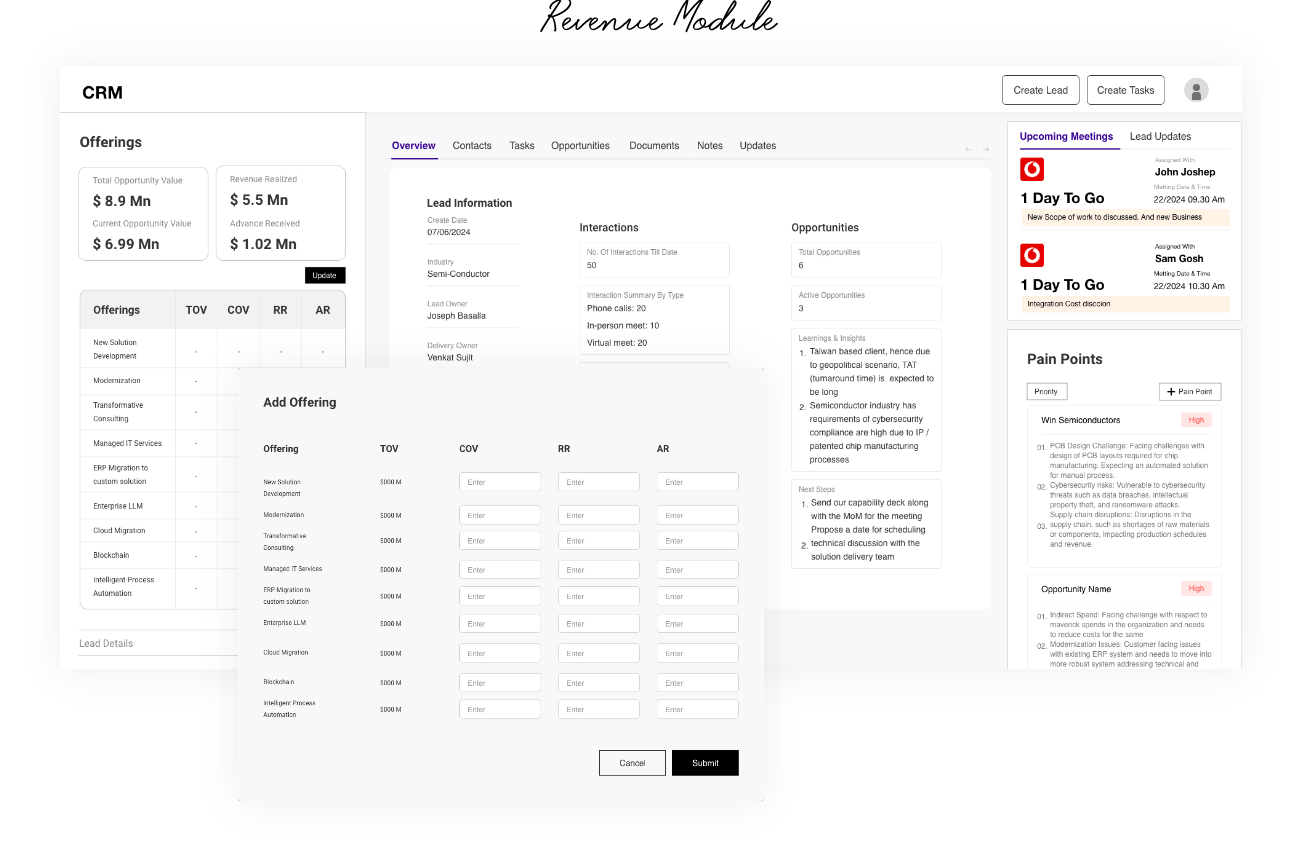
Task: Click COV field for New Solution Development
Action: point(500,482)
